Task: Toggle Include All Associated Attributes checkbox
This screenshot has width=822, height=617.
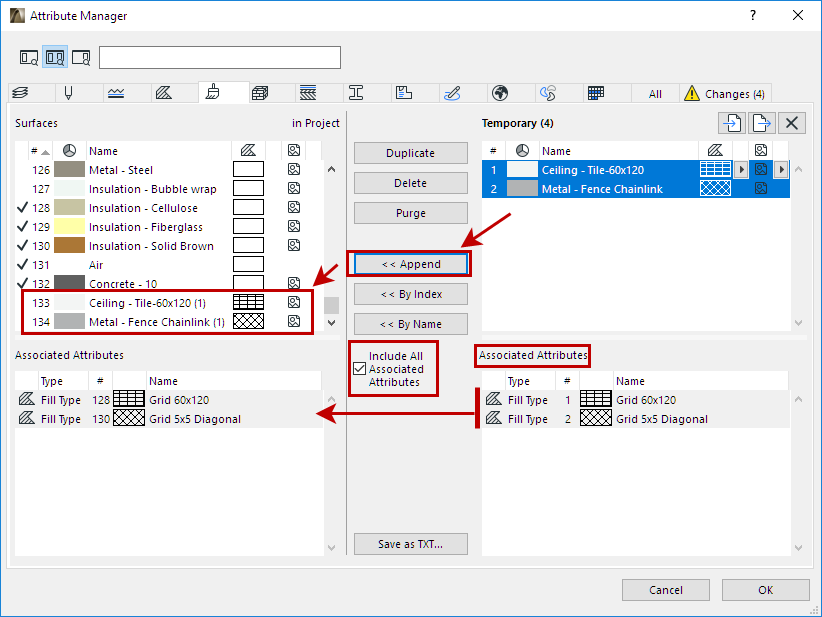Action: [x=360, y=369]
